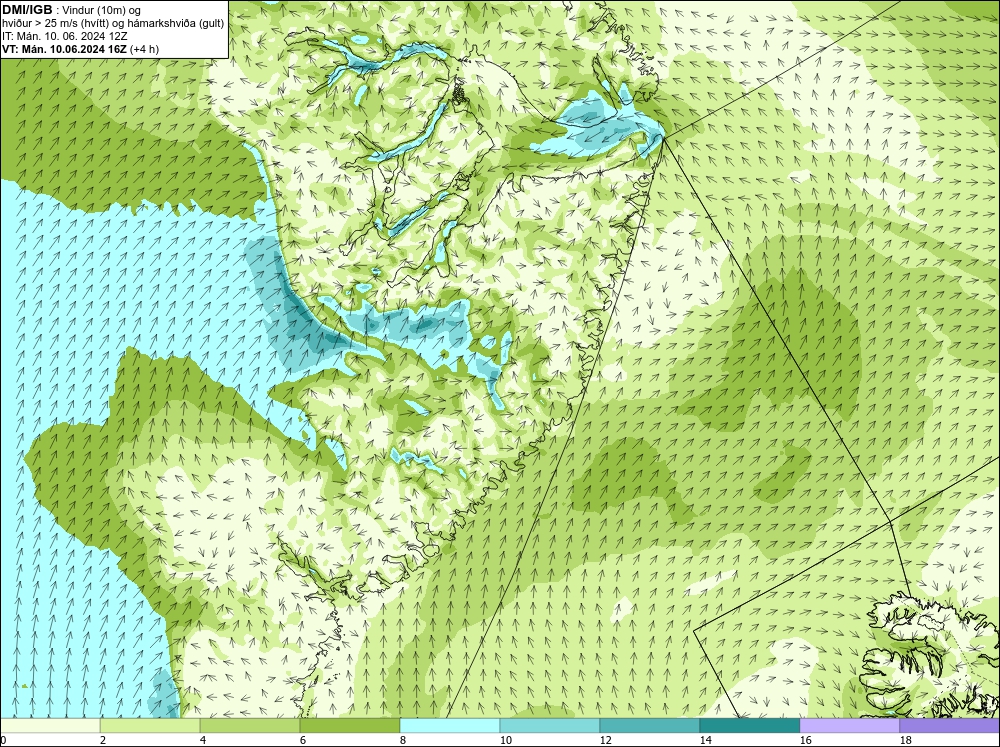Select the 'hviður > 25 m/s (hvítt)' line
The height and width of the screenshot is (747, 1000).
(114, 24)
